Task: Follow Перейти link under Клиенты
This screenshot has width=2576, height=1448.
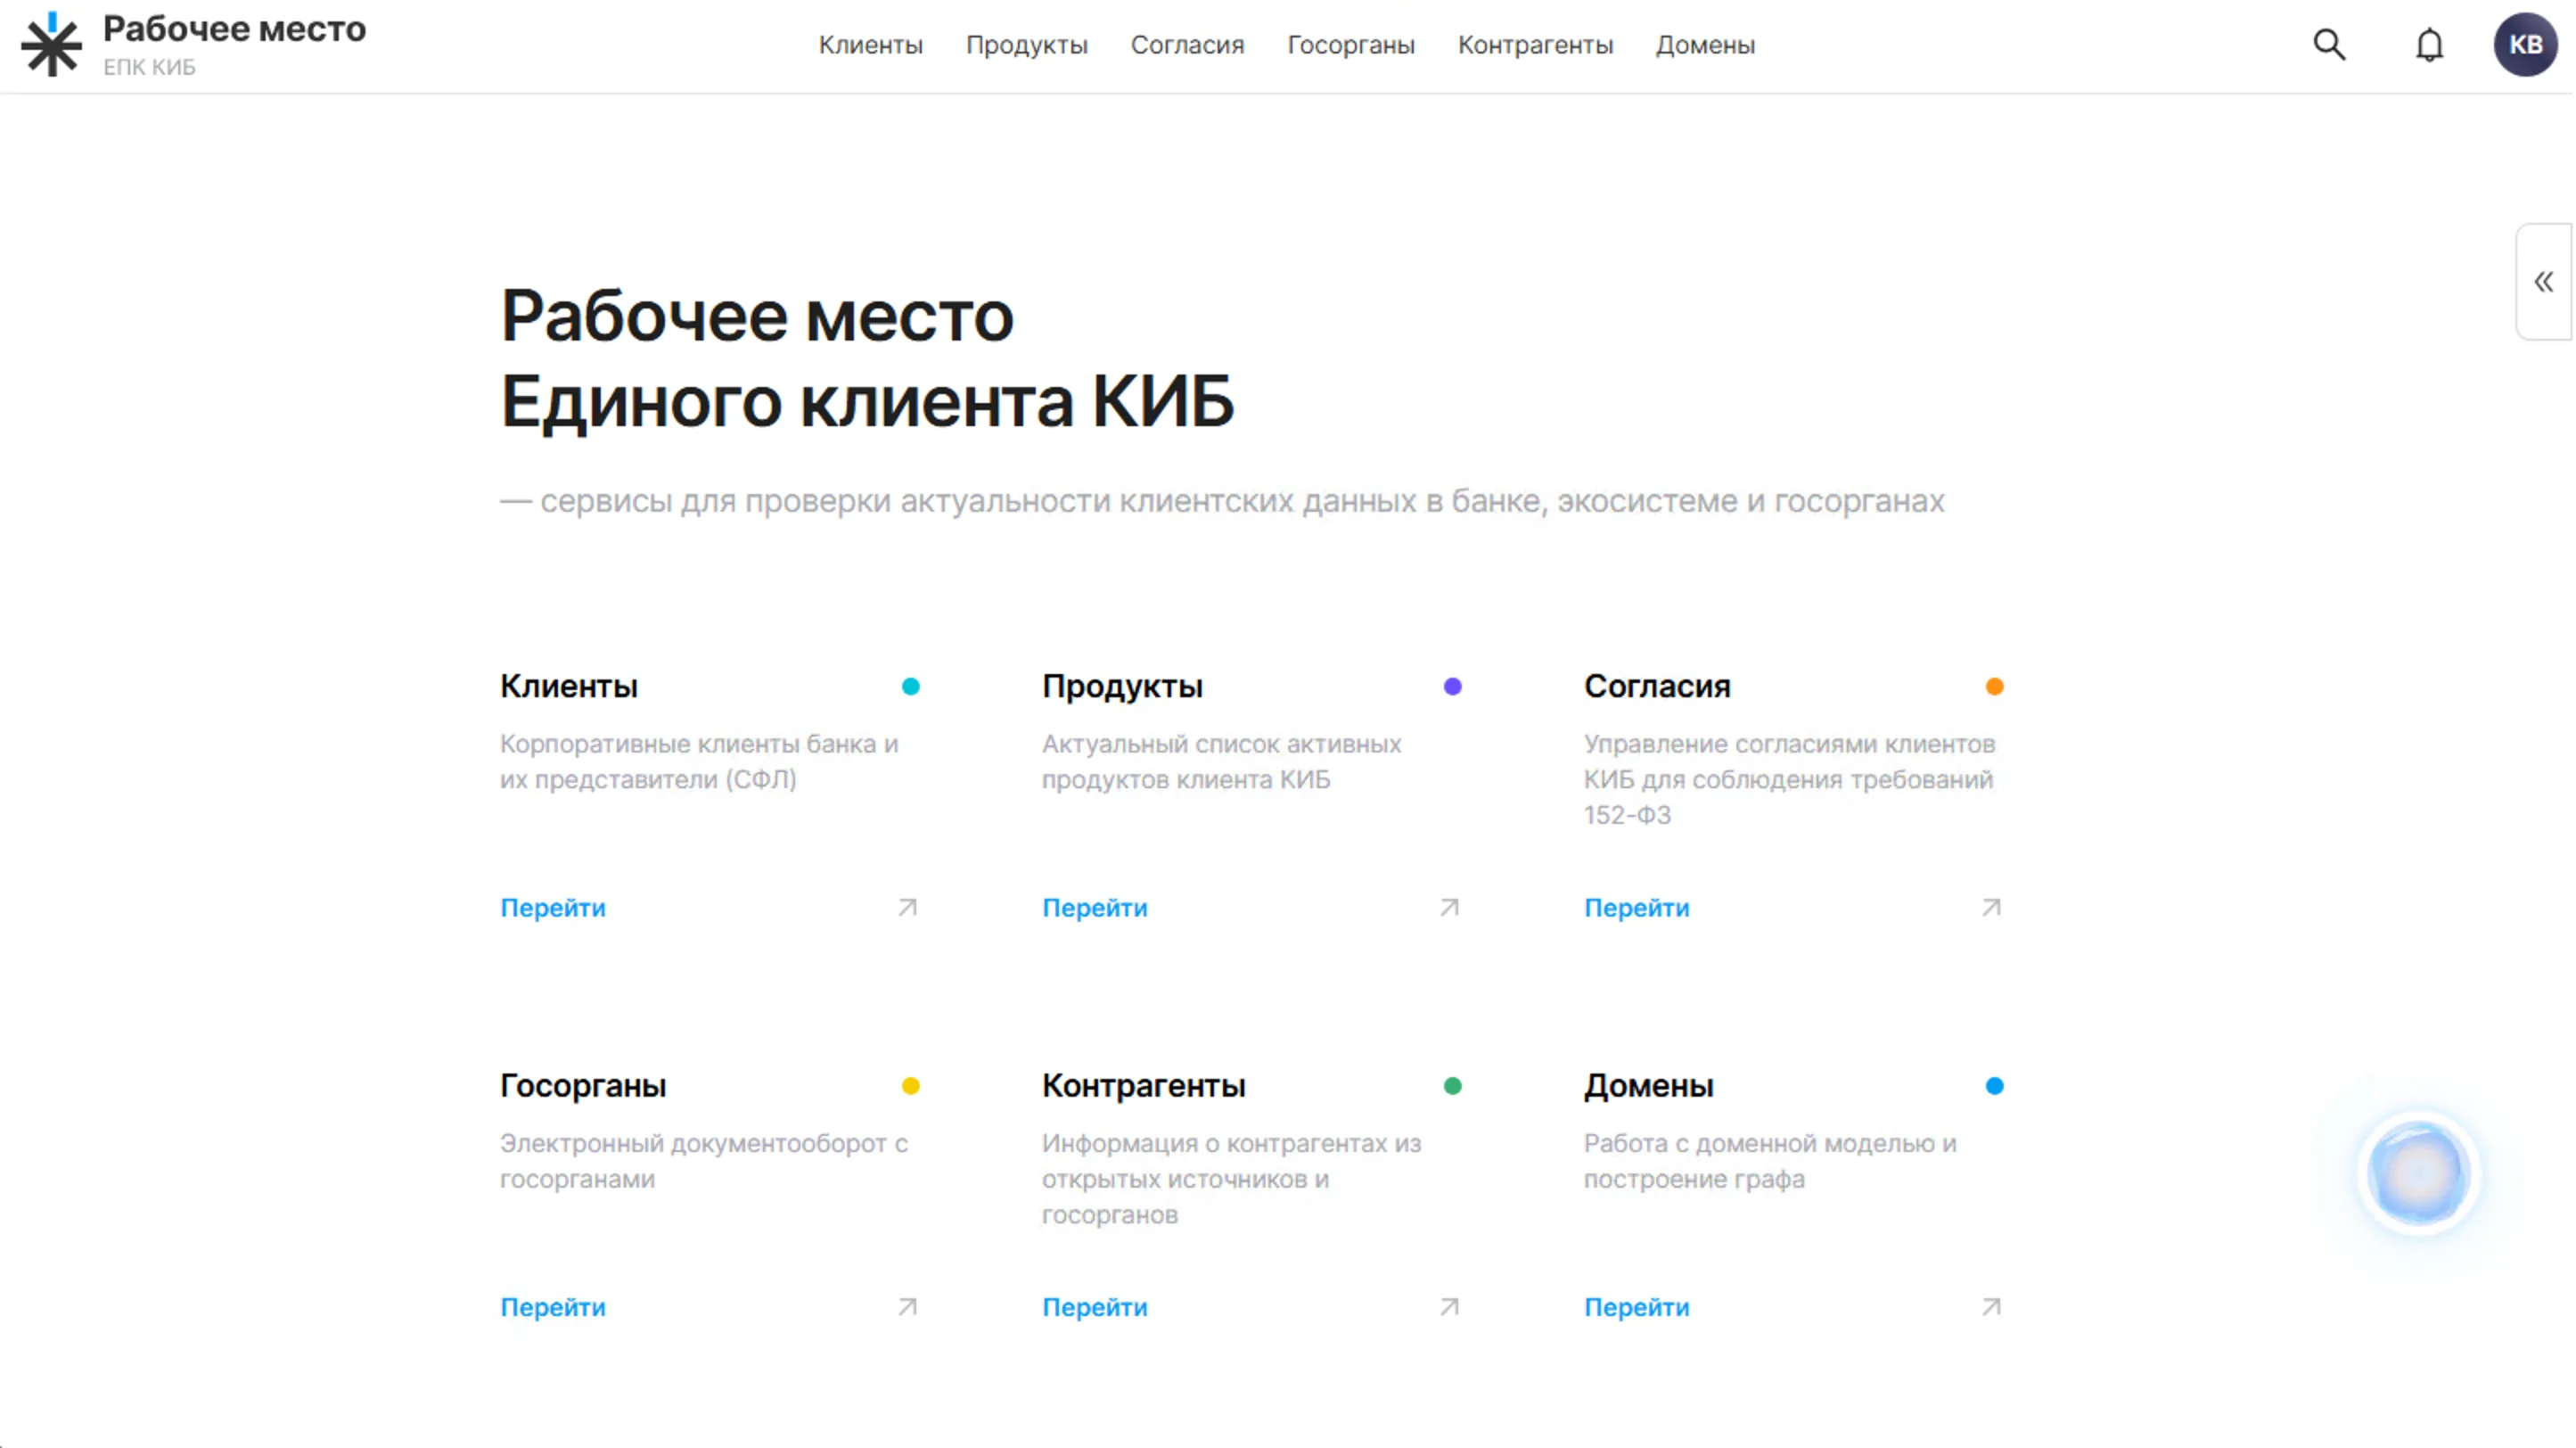Action: point(553,908)
